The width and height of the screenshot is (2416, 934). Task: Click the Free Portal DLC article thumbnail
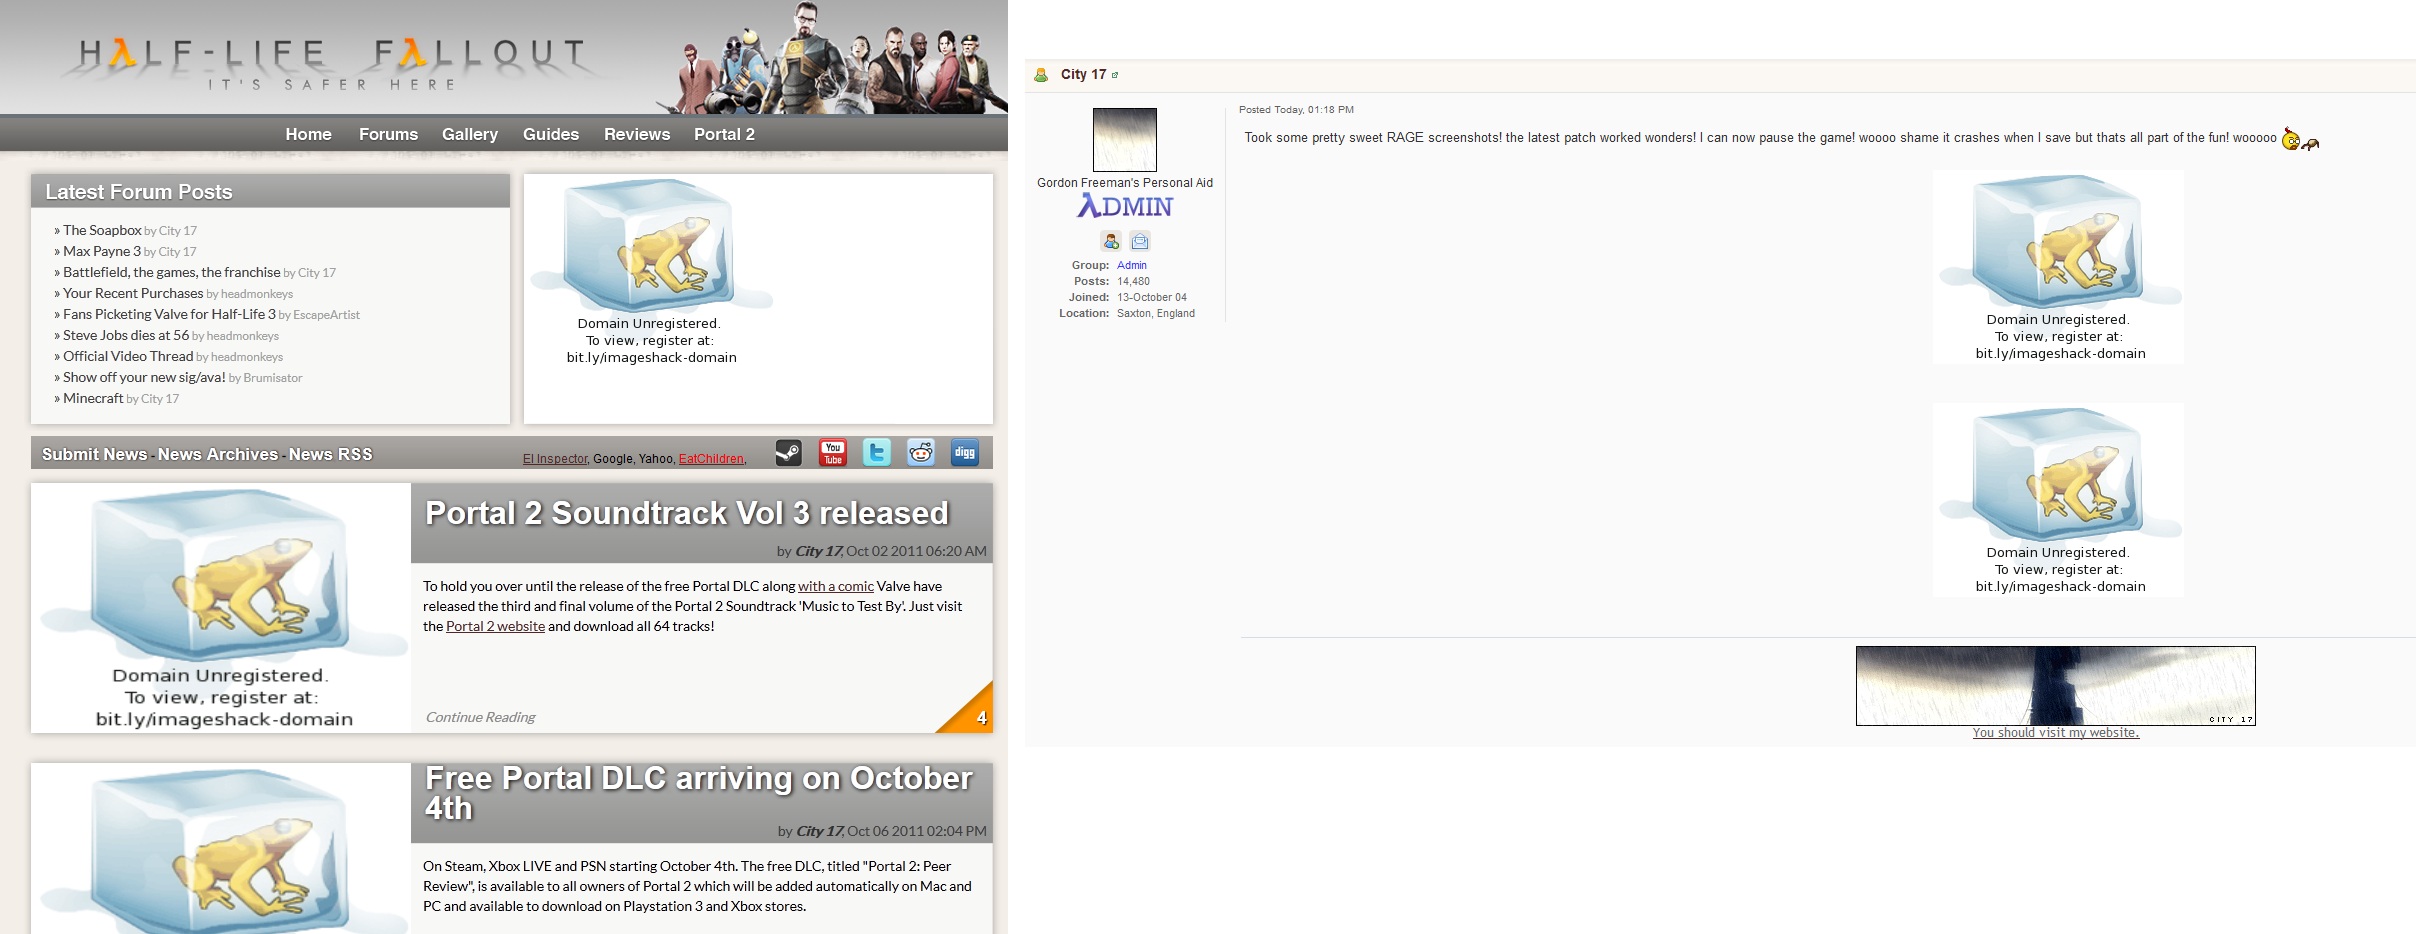pyautogui.click(x=221, y=848)
